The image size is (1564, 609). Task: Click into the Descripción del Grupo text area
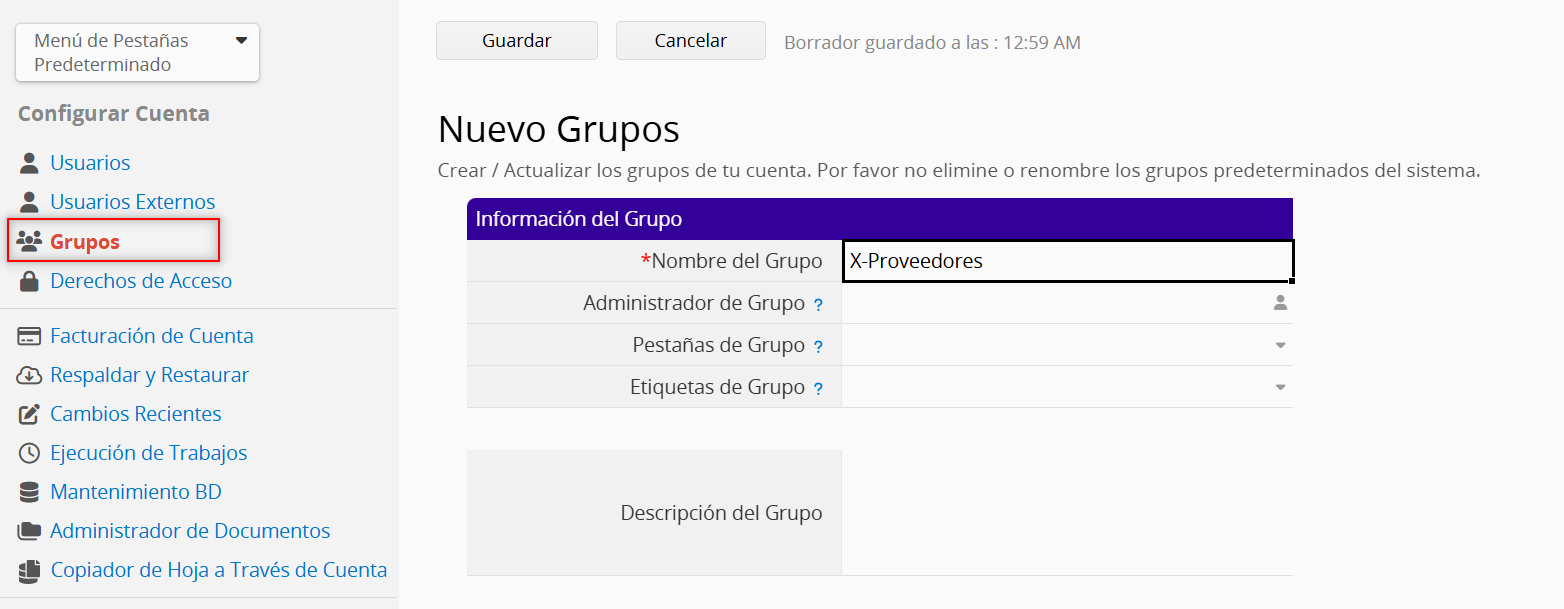point(1066,513)
